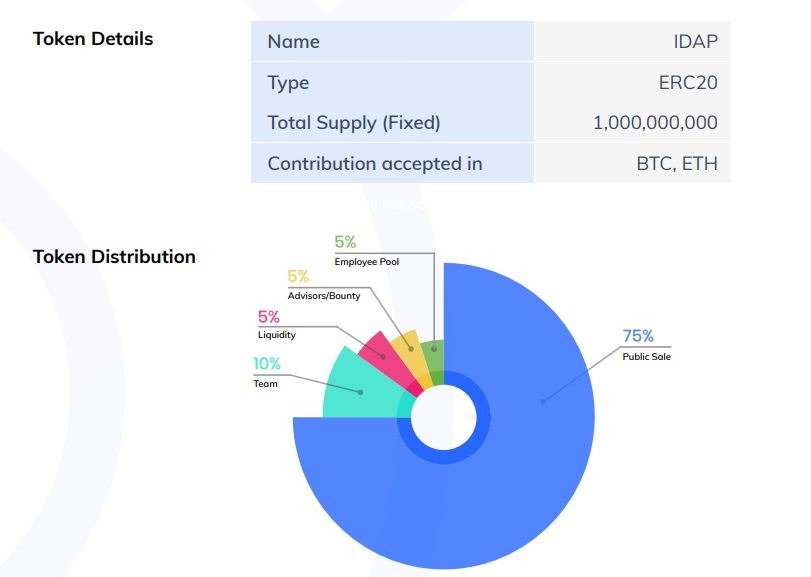The image size is (811, 577).
Task: Click the Total Supply (Fixed) label
Action: (x=354, y=123)
